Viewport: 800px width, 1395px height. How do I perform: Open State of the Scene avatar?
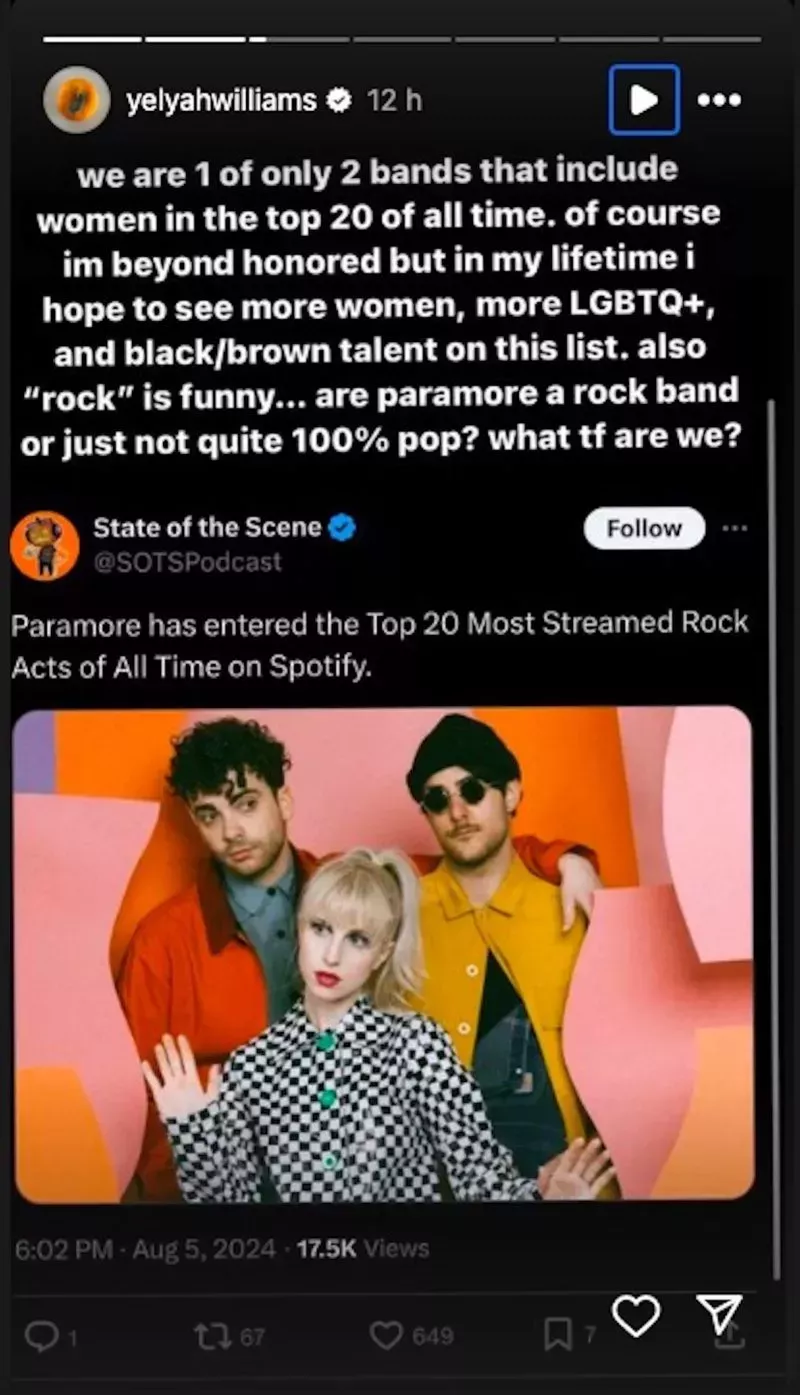[45, 545]
